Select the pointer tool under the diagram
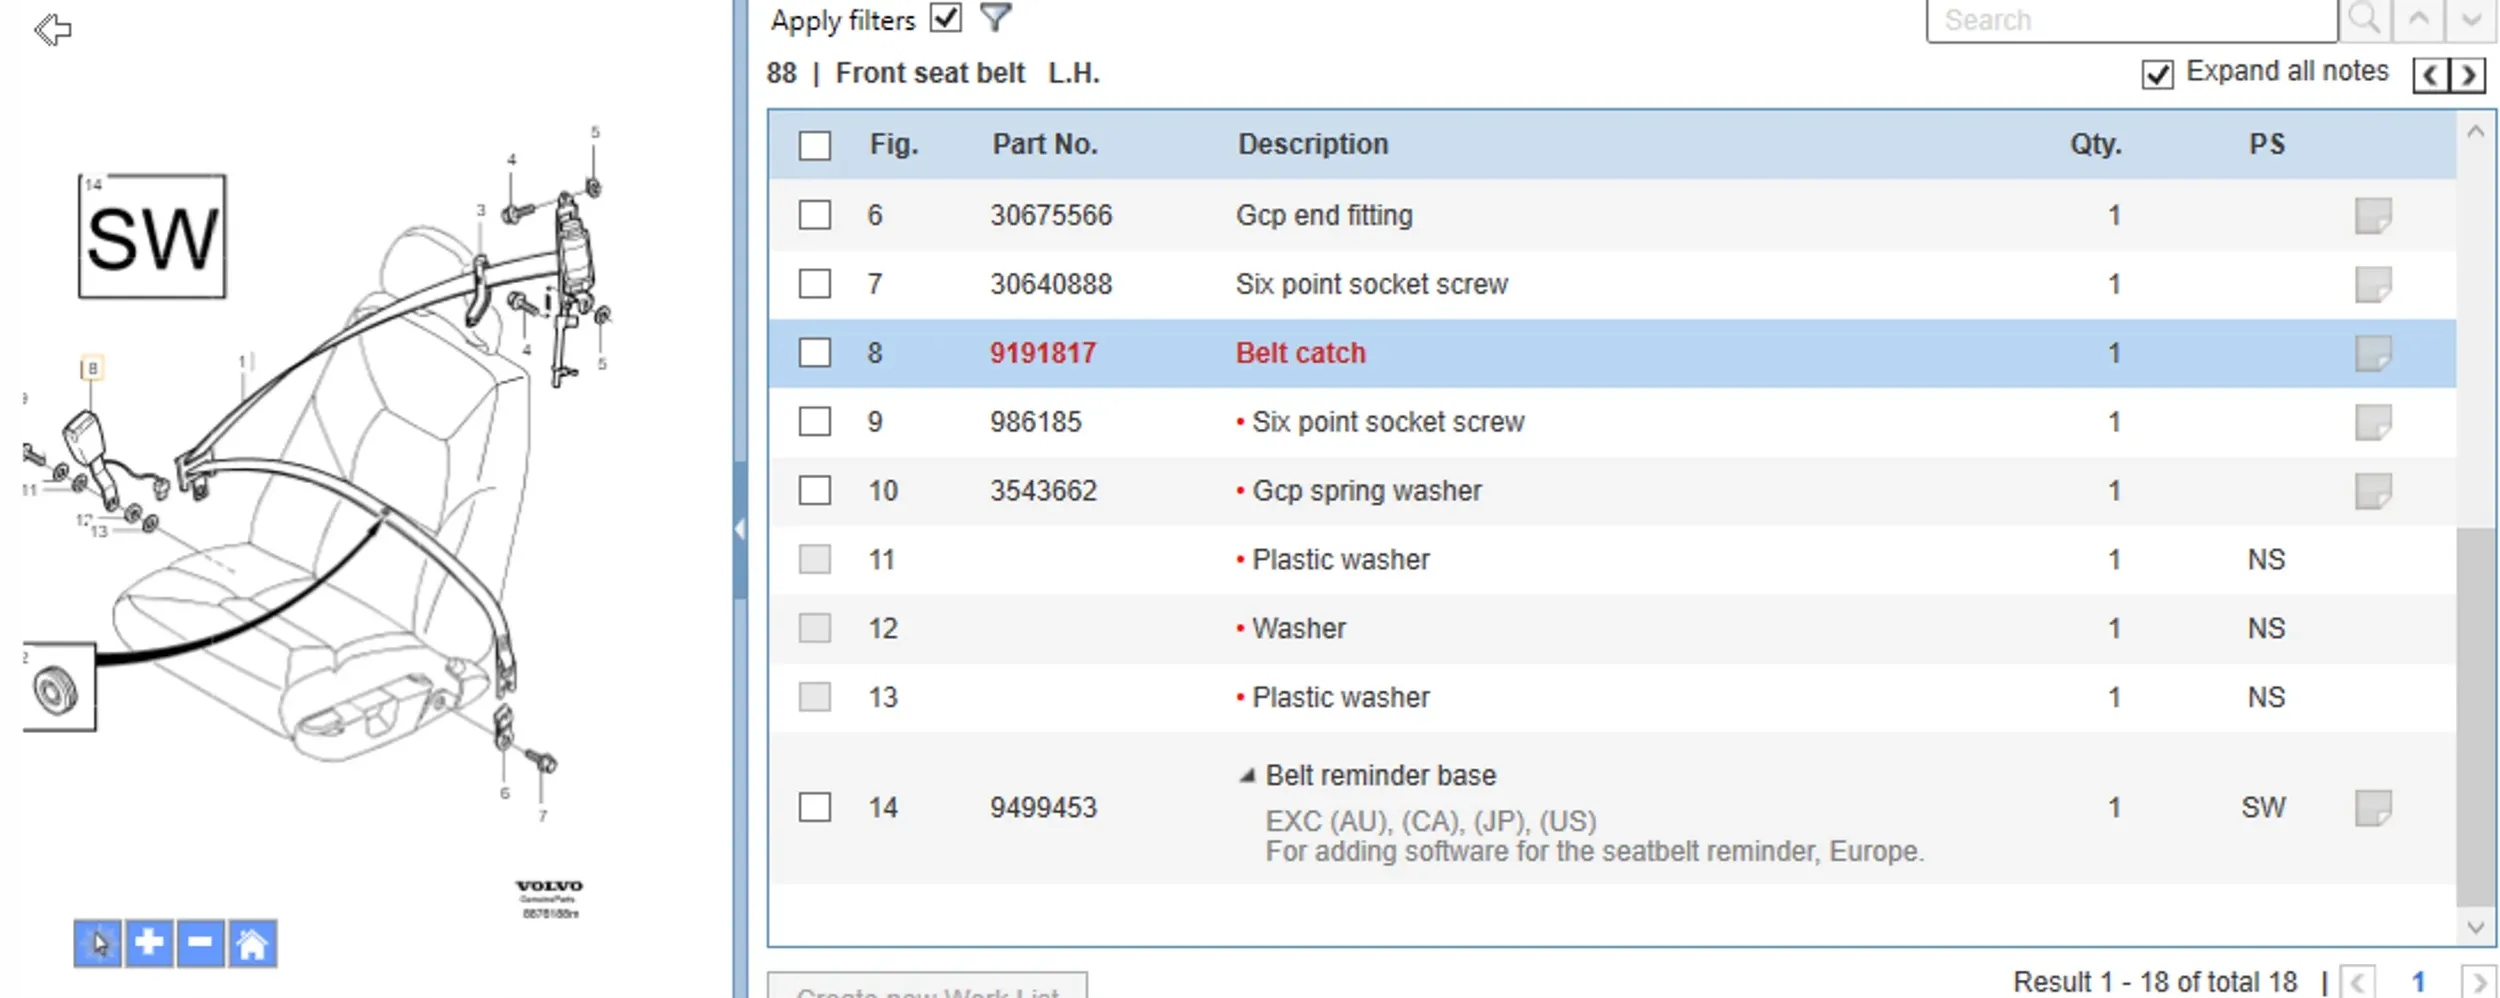Image resolution: width=2500 pixels, height=998 pixels. point(98,943)
